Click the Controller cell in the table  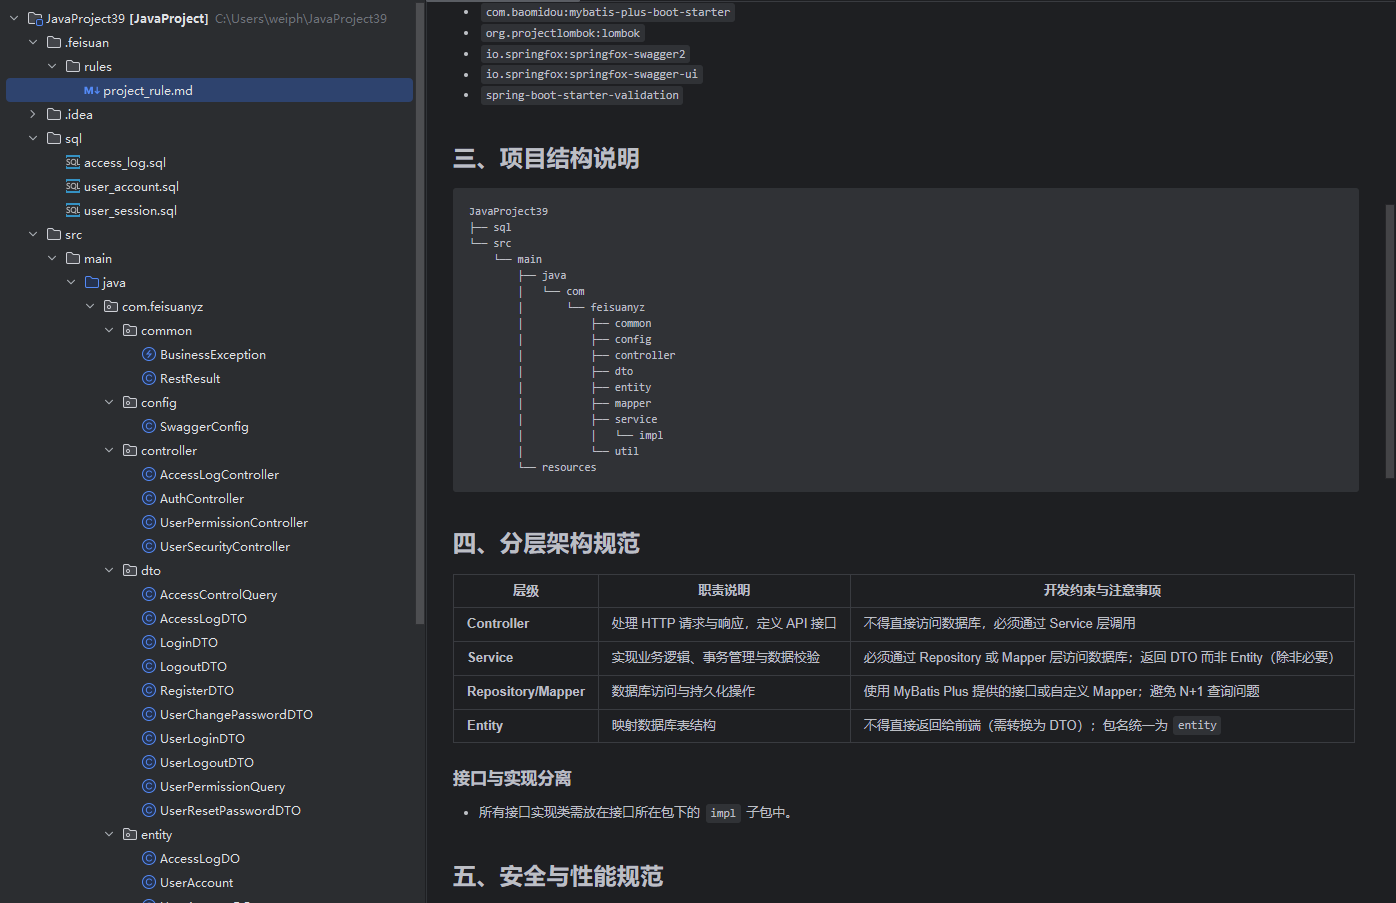[x=526, y=623]
